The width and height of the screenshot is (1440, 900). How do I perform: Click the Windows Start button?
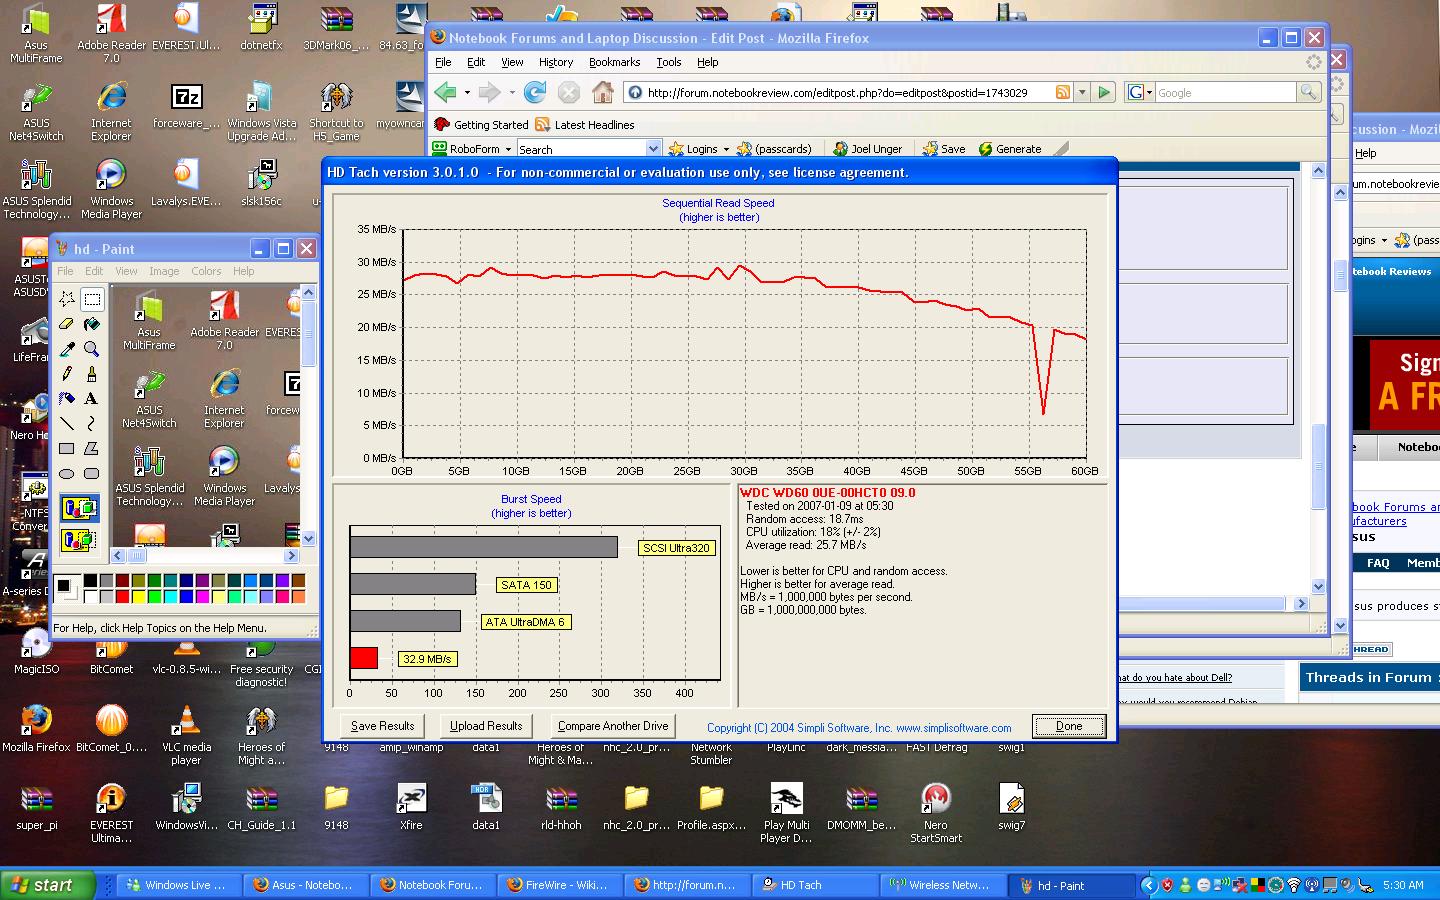(47, 885)
